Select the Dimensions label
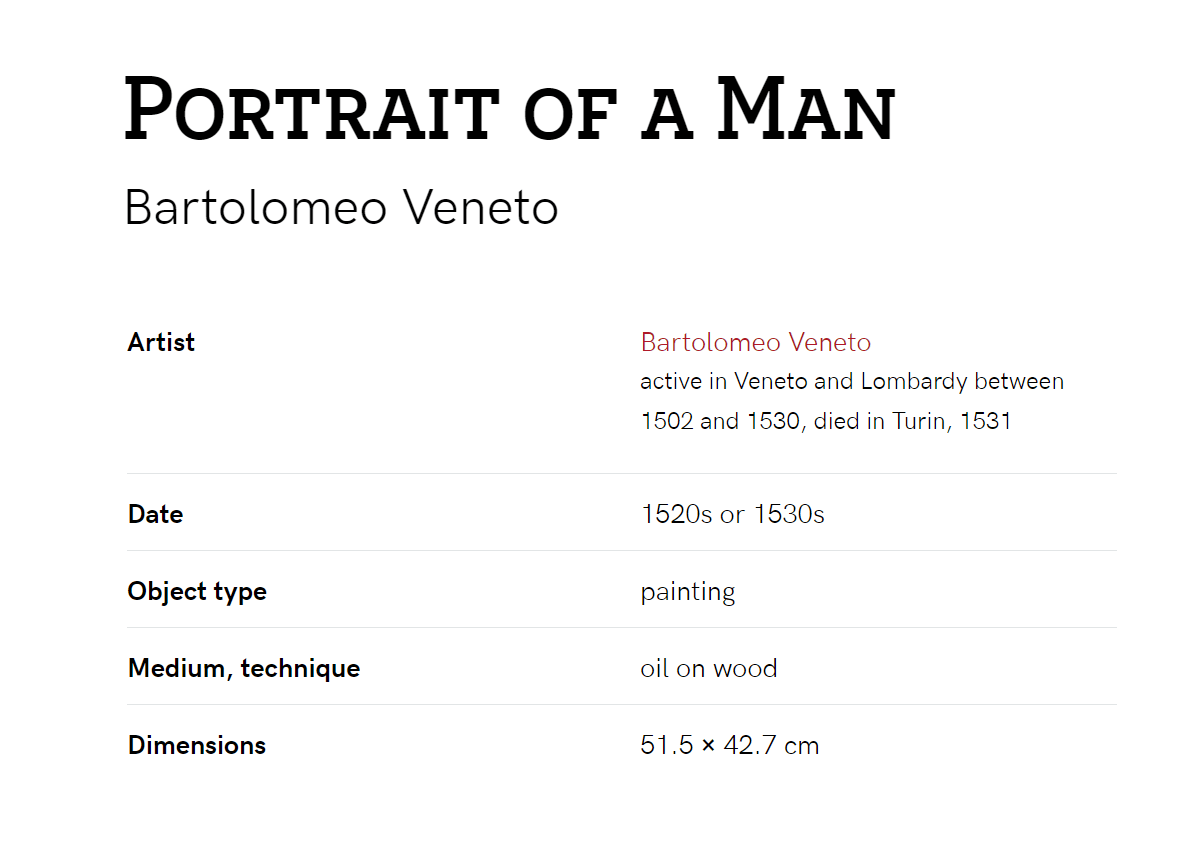Image resolution: width=1178 pixels, height=847 pixels. 197,746
